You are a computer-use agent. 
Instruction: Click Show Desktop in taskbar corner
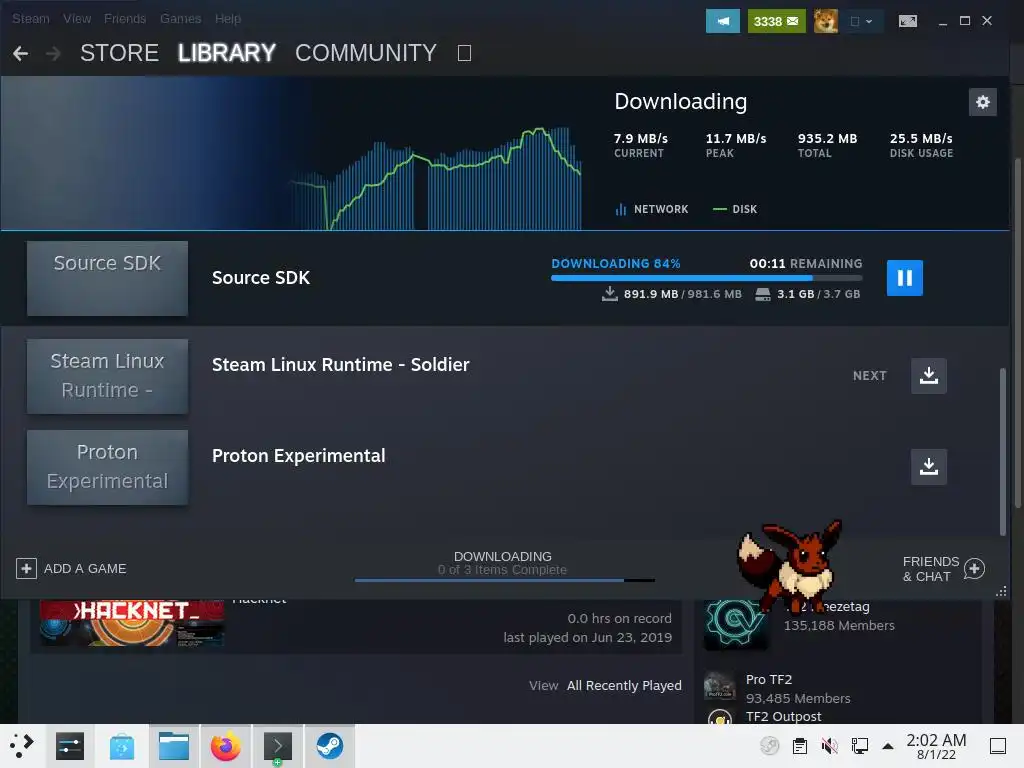tap(997, 746)
